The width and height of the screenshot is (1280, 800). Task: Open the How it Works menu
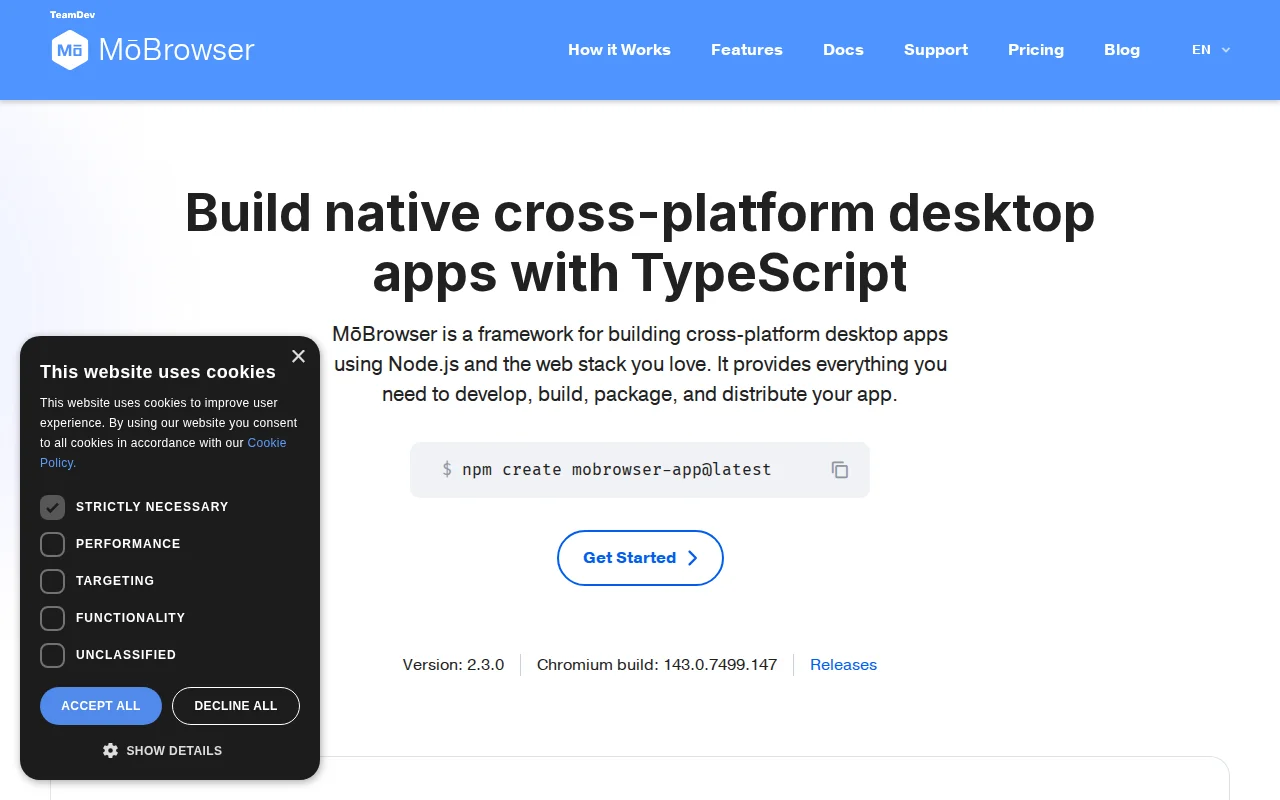click(619, 50)
